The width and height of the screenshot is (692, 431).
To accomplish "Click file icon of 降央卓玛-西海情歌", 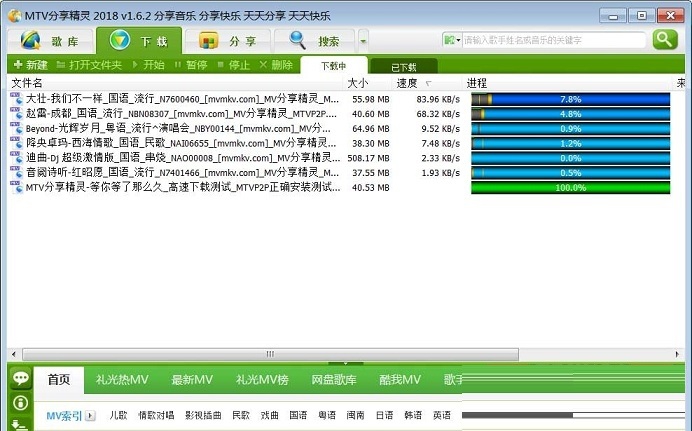I will click(16, 143).
